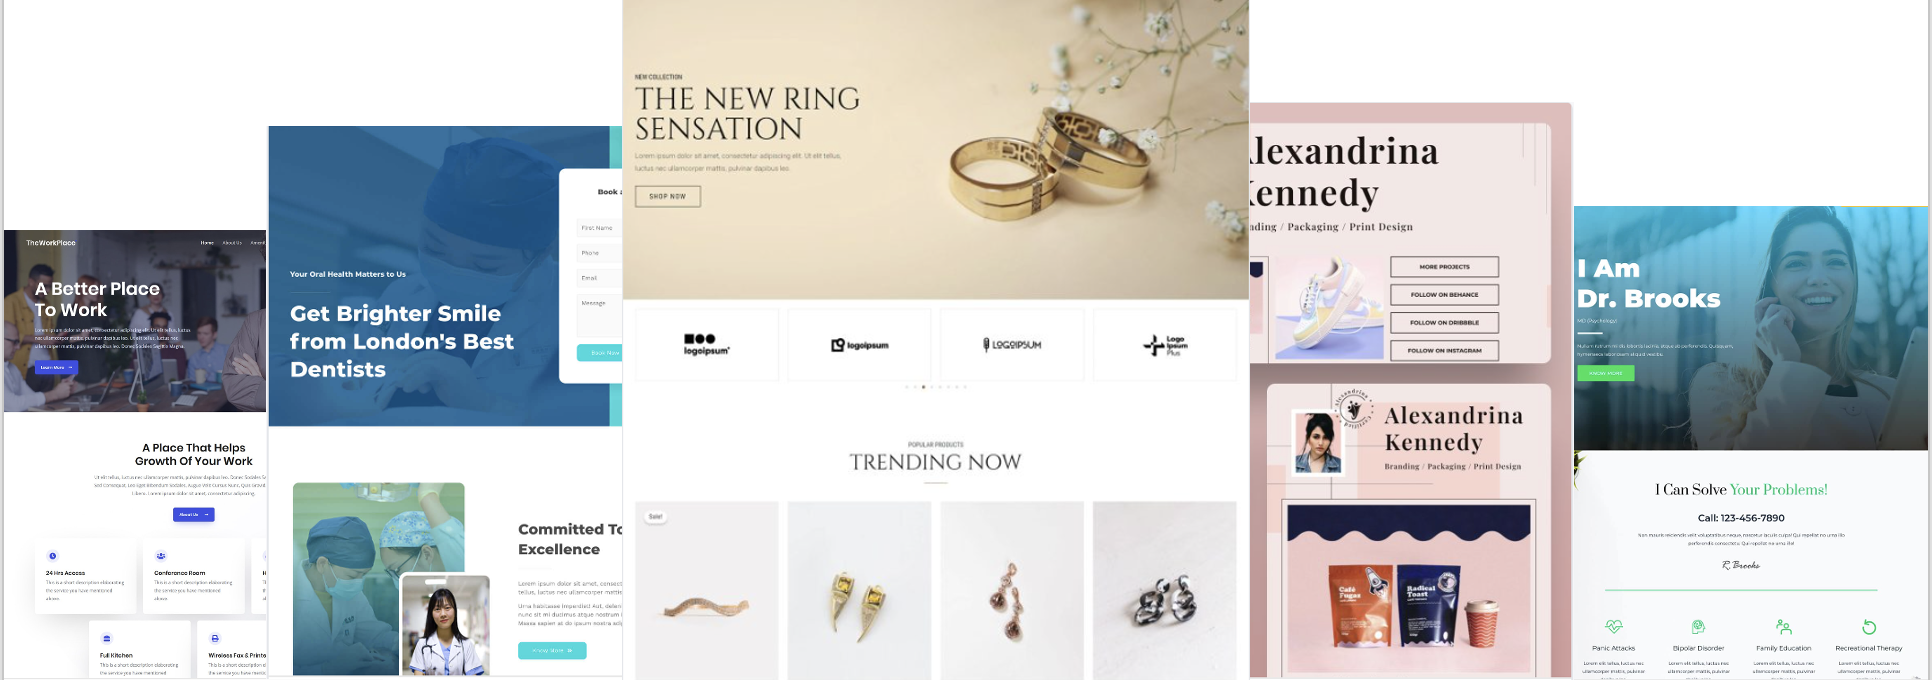Click the Bipolar Disorder icon
The width and height of the screenshot is (1932, 680).
coord(1698,627)
